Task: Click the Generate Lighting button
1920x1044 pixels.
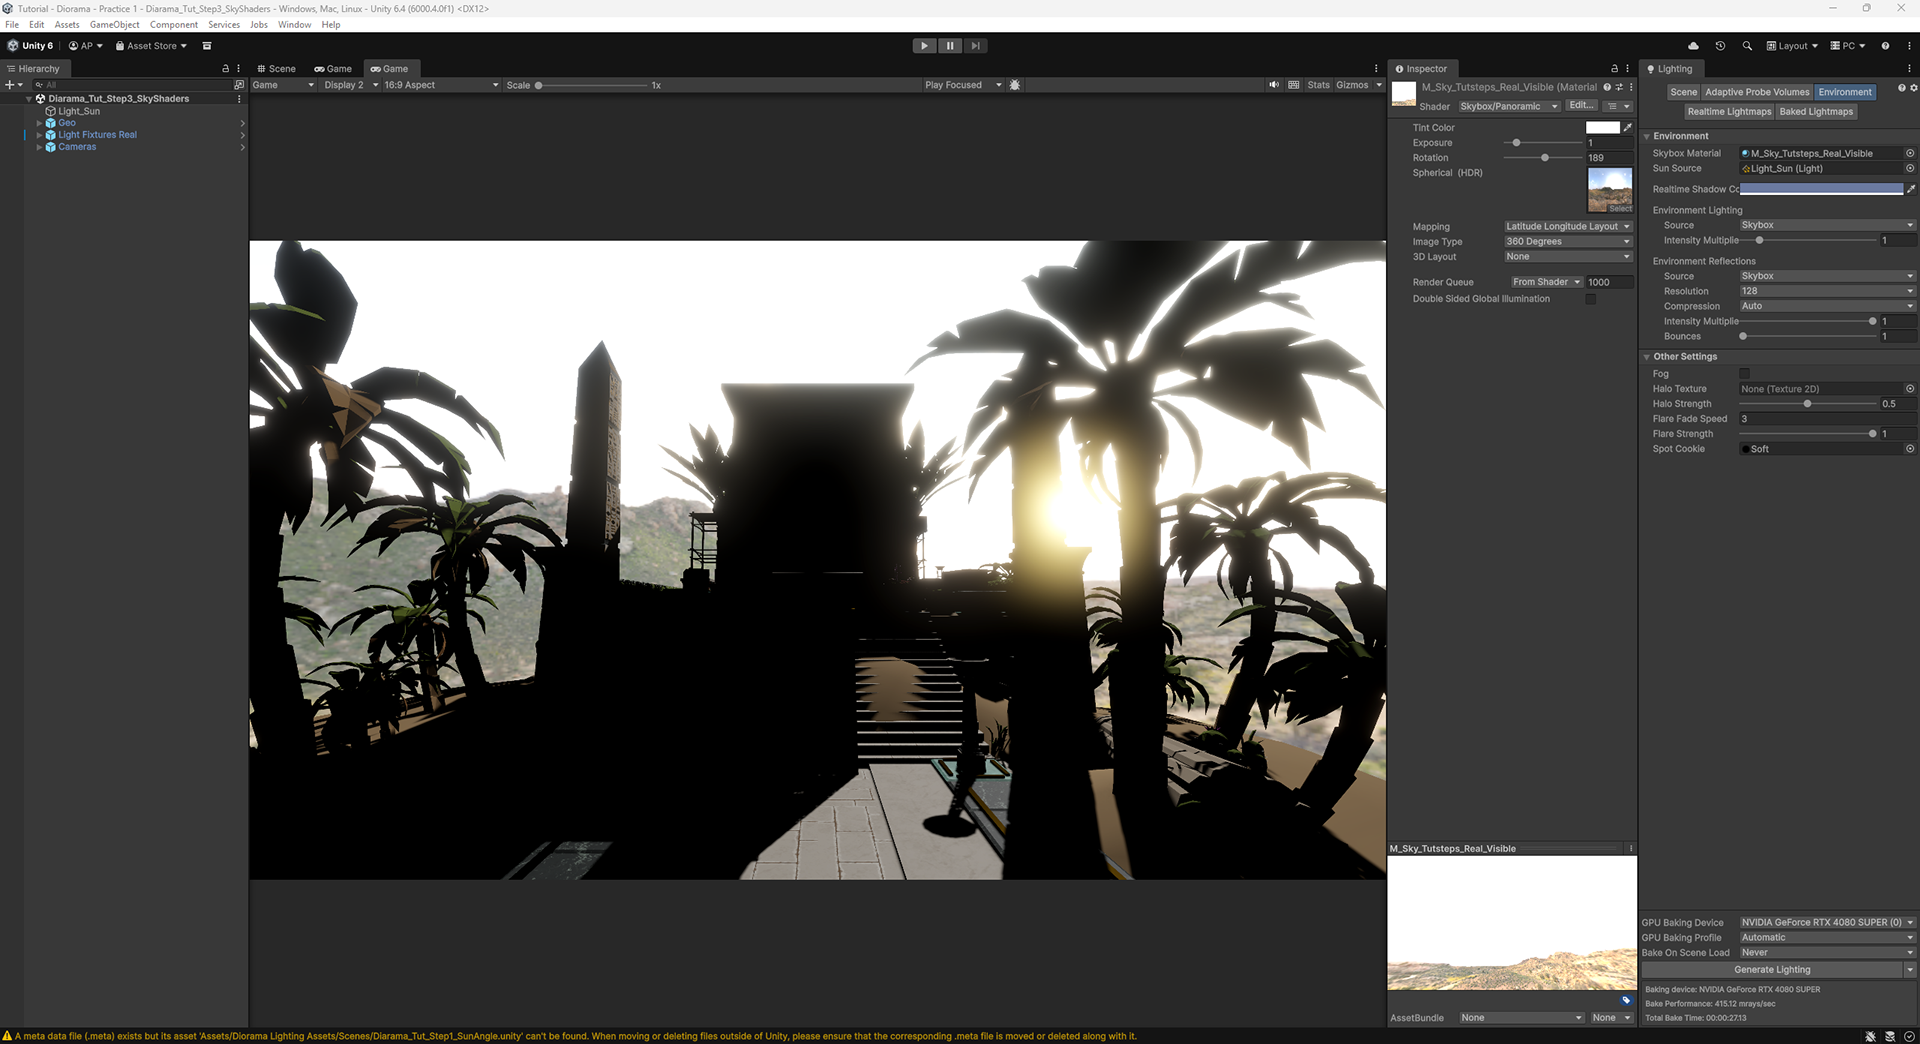Action: pyautogui.click(x=1772, y=970)
